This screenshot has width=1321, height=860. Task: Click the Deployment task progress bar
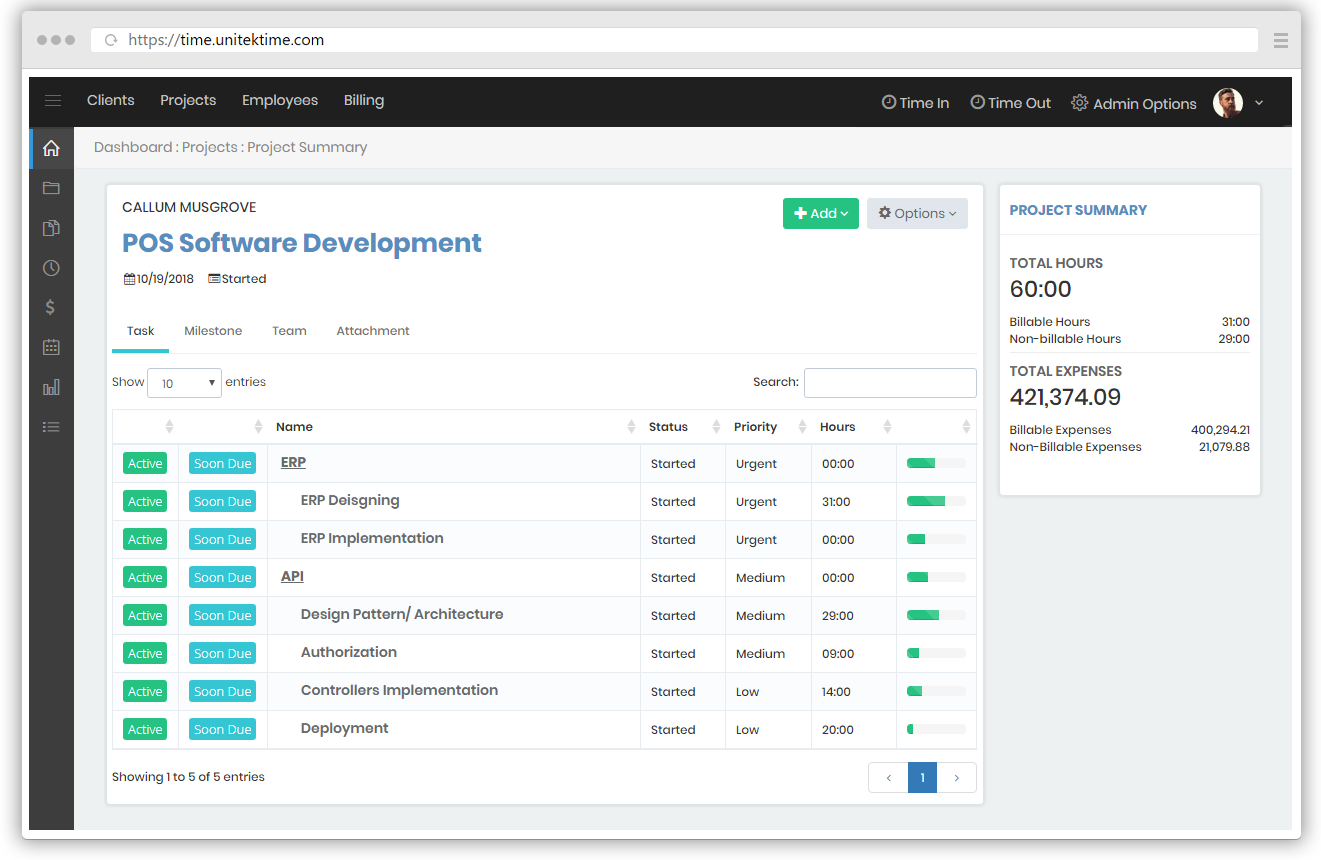[x=936, y=730]
